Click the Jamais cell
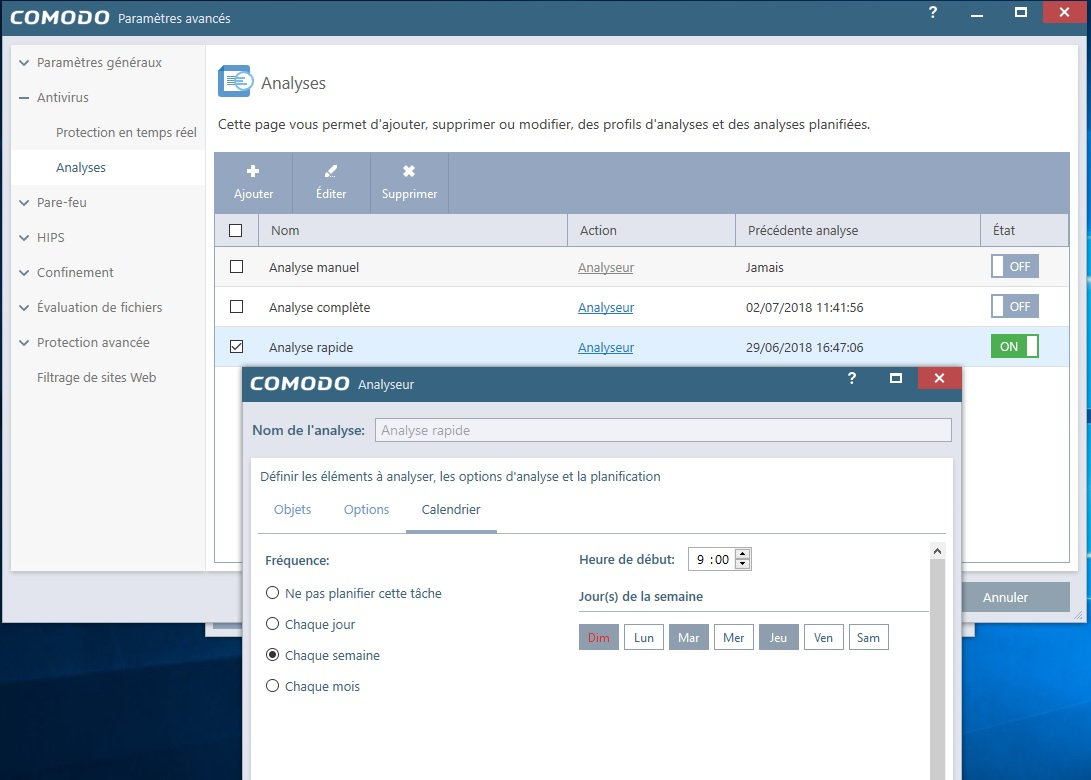Image resolution: width=1091 pixels, height=780 pixels. coord(764,267)
